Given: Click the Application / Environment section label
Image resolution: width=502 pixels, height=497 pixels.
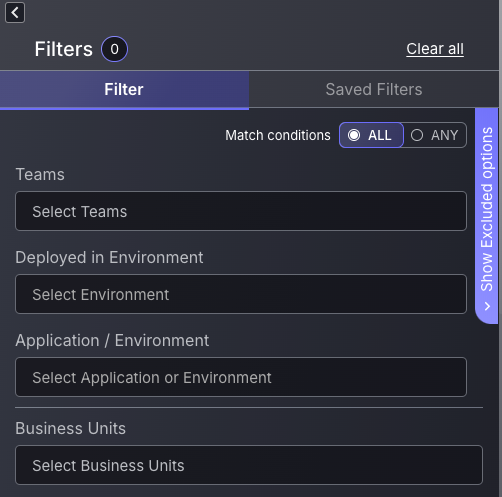Looking at the screenshot, I should pos(112,341).
